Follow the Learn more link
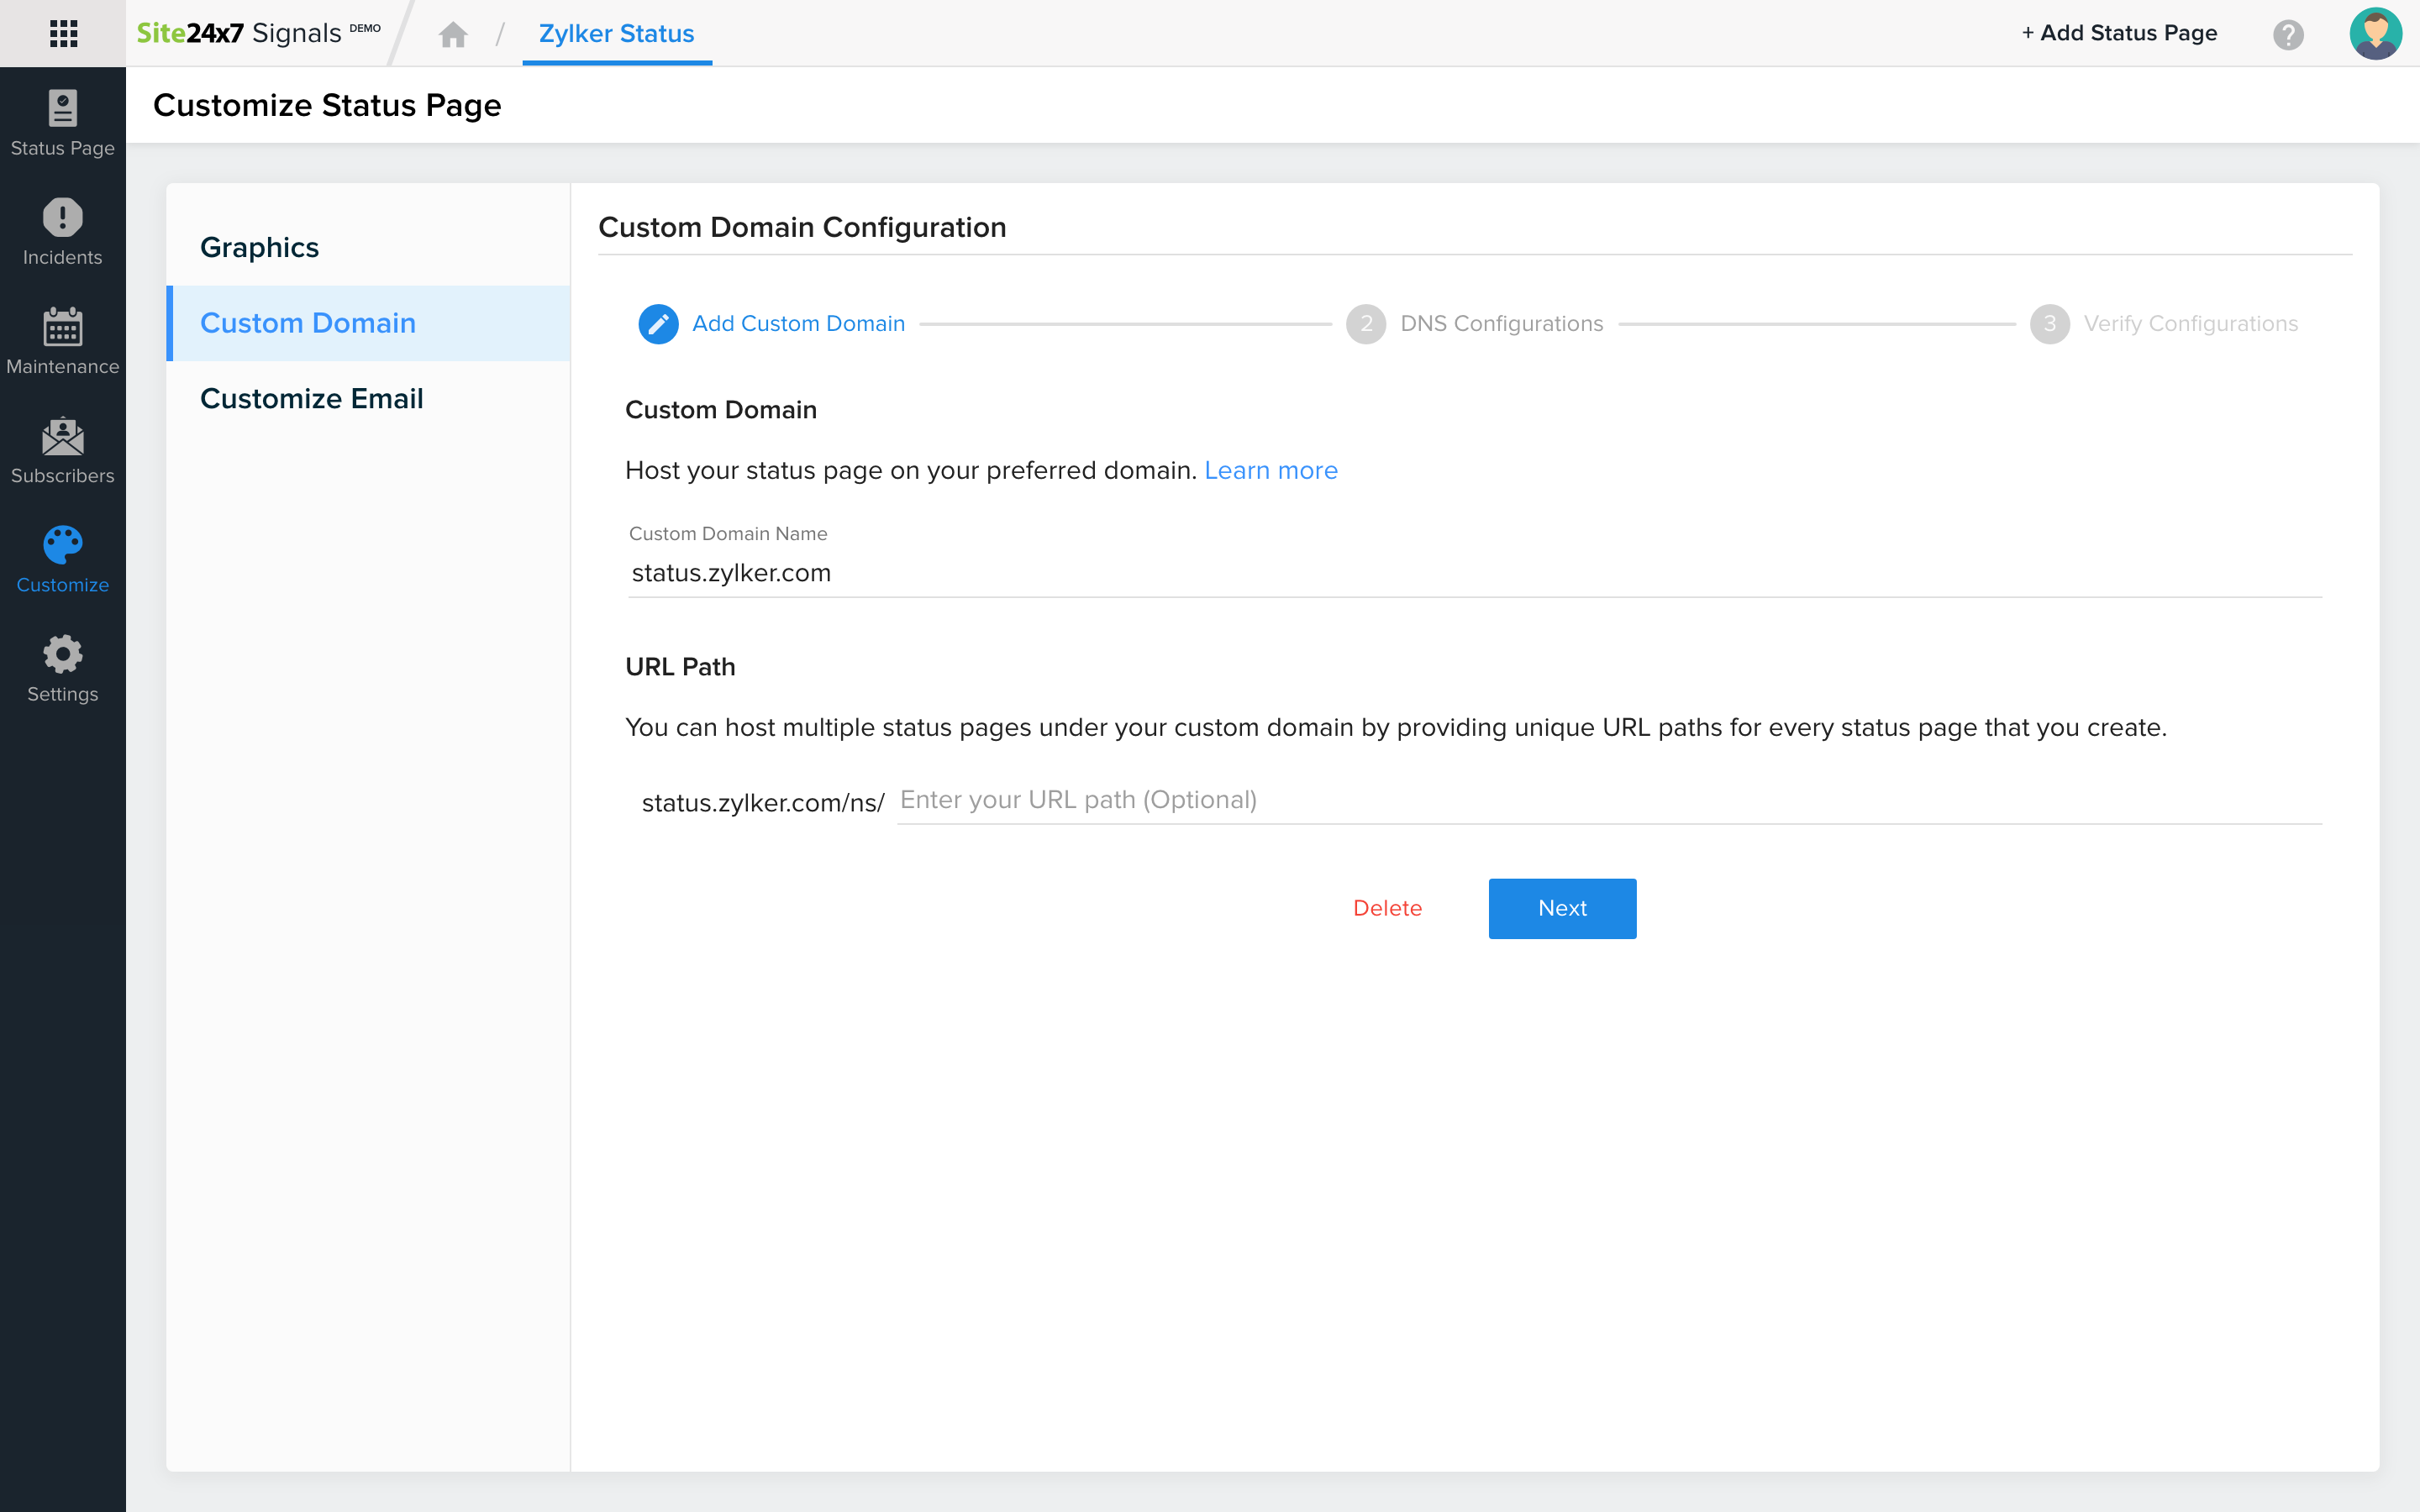Screen dimensions: 2420x1512 (1270, 470)
